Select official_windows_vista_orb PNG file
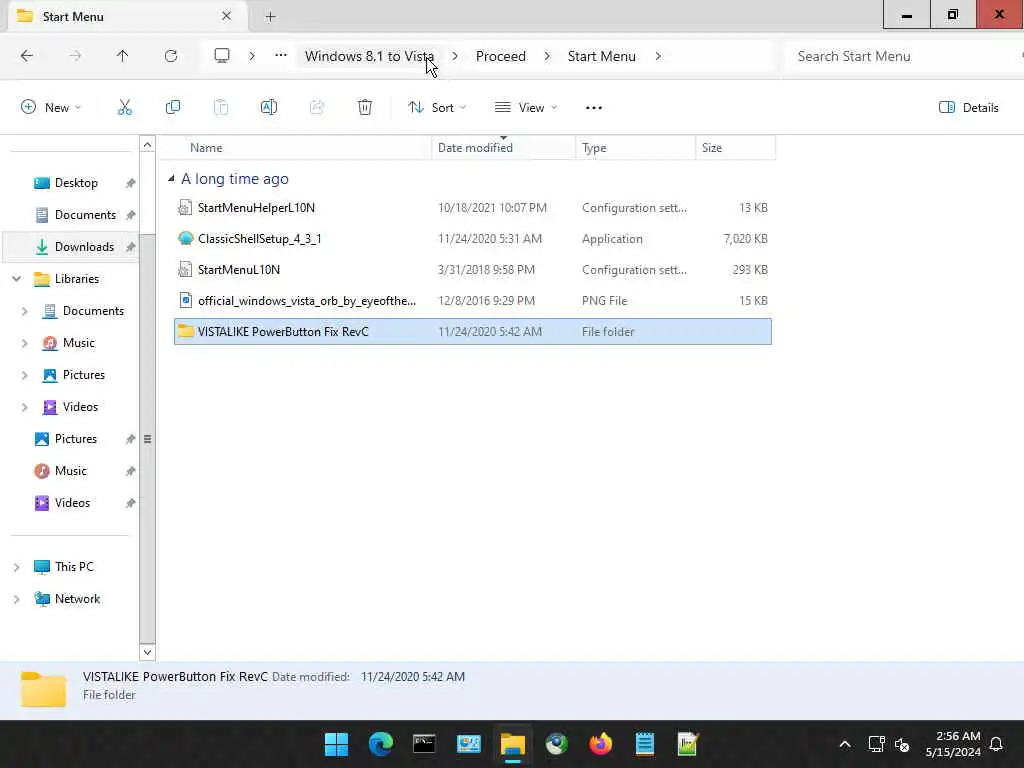 coord(473,300)
